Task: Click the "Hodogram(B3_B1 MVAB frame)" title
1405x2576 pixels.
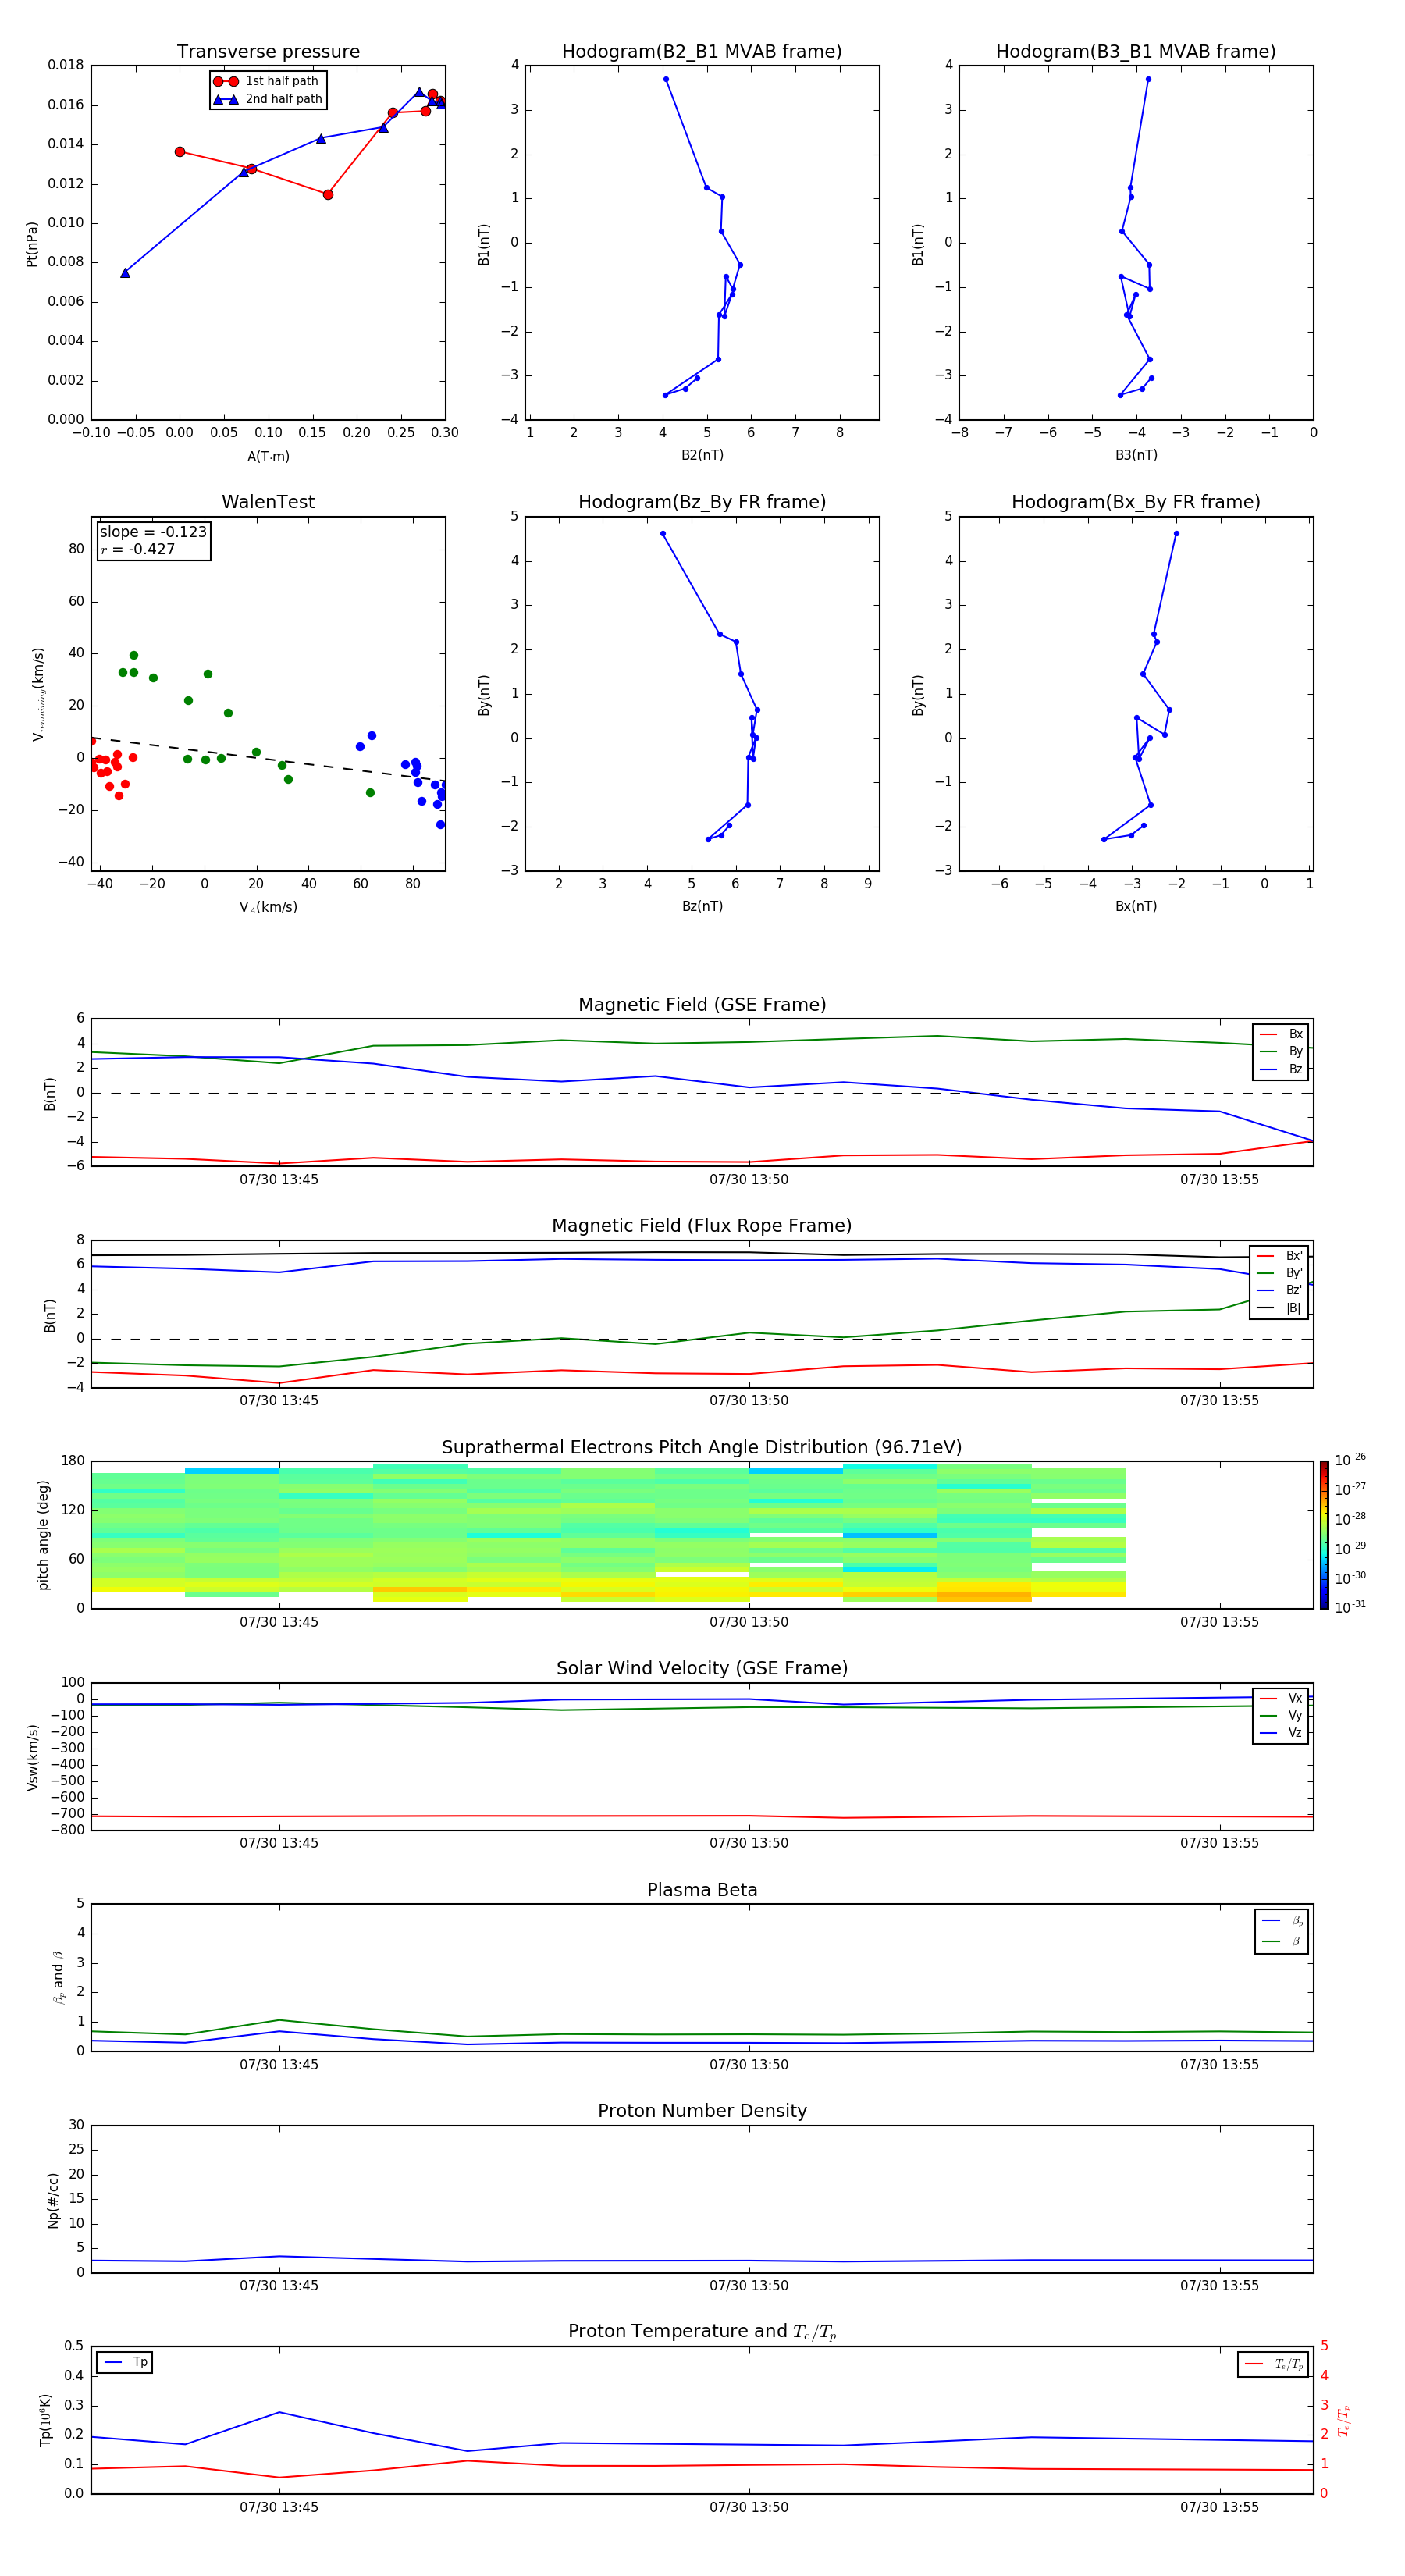Action: pos(1136,52)
